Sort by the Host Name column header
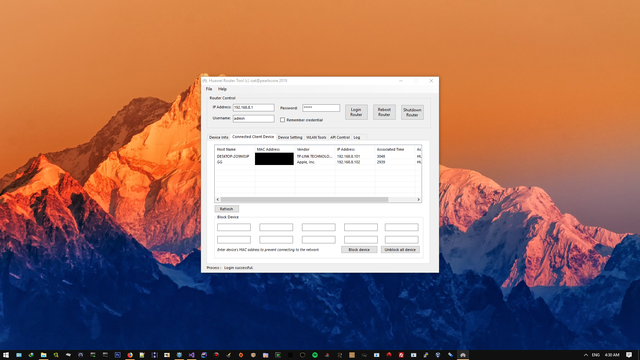Image resolution: width=640 pixels, height=360 pixels. pos(235,149)
